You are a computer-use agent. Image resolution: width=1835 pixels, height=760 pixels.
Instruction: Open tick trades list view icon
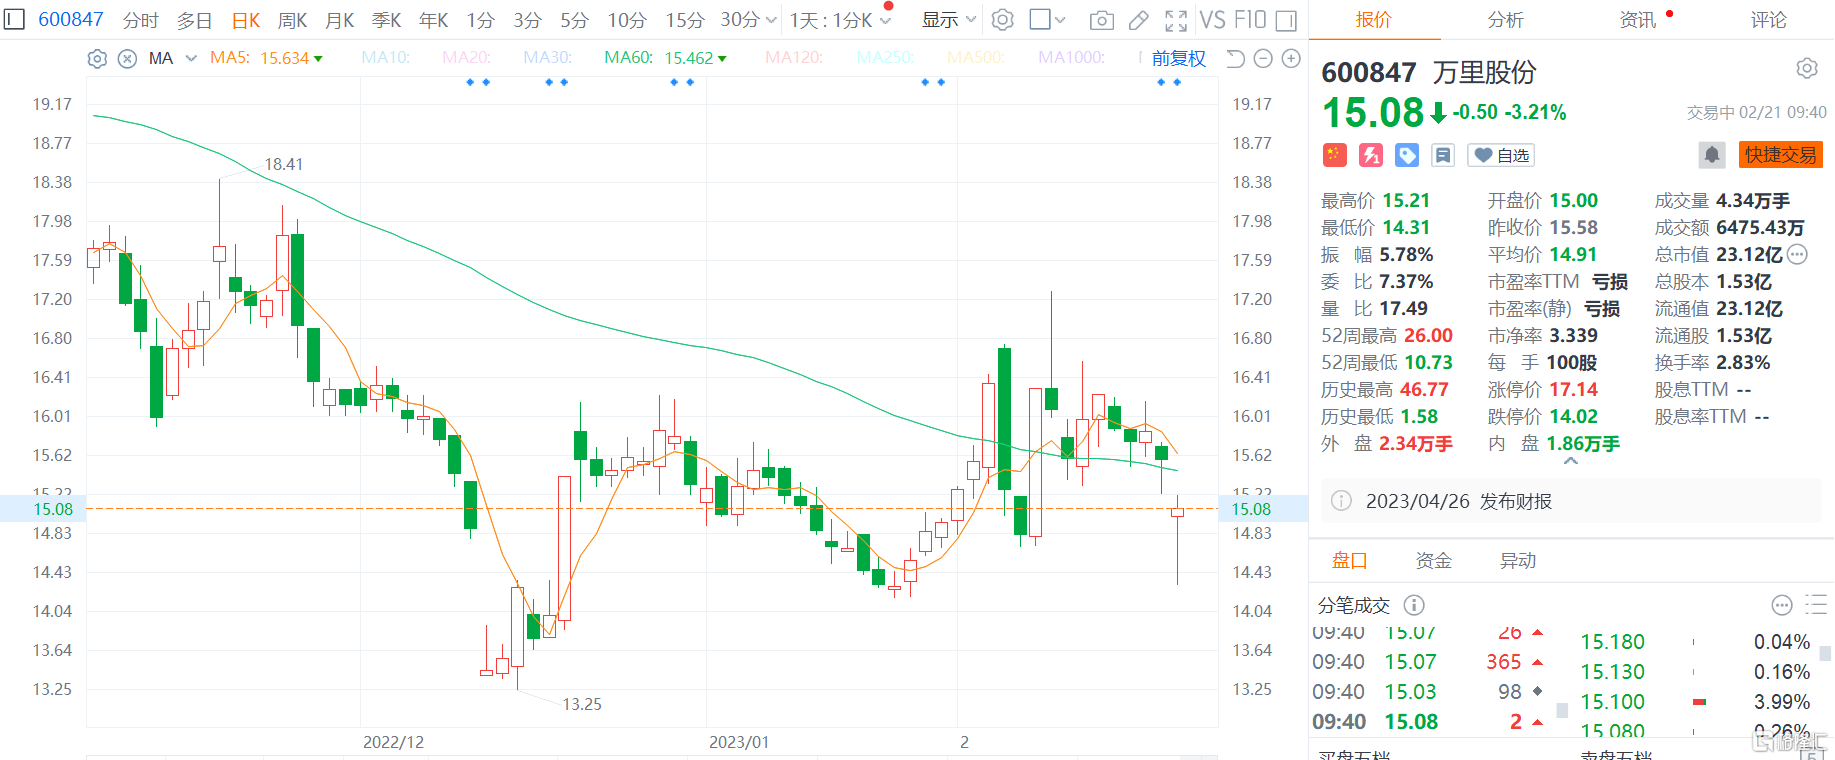tap(1816, 605)
